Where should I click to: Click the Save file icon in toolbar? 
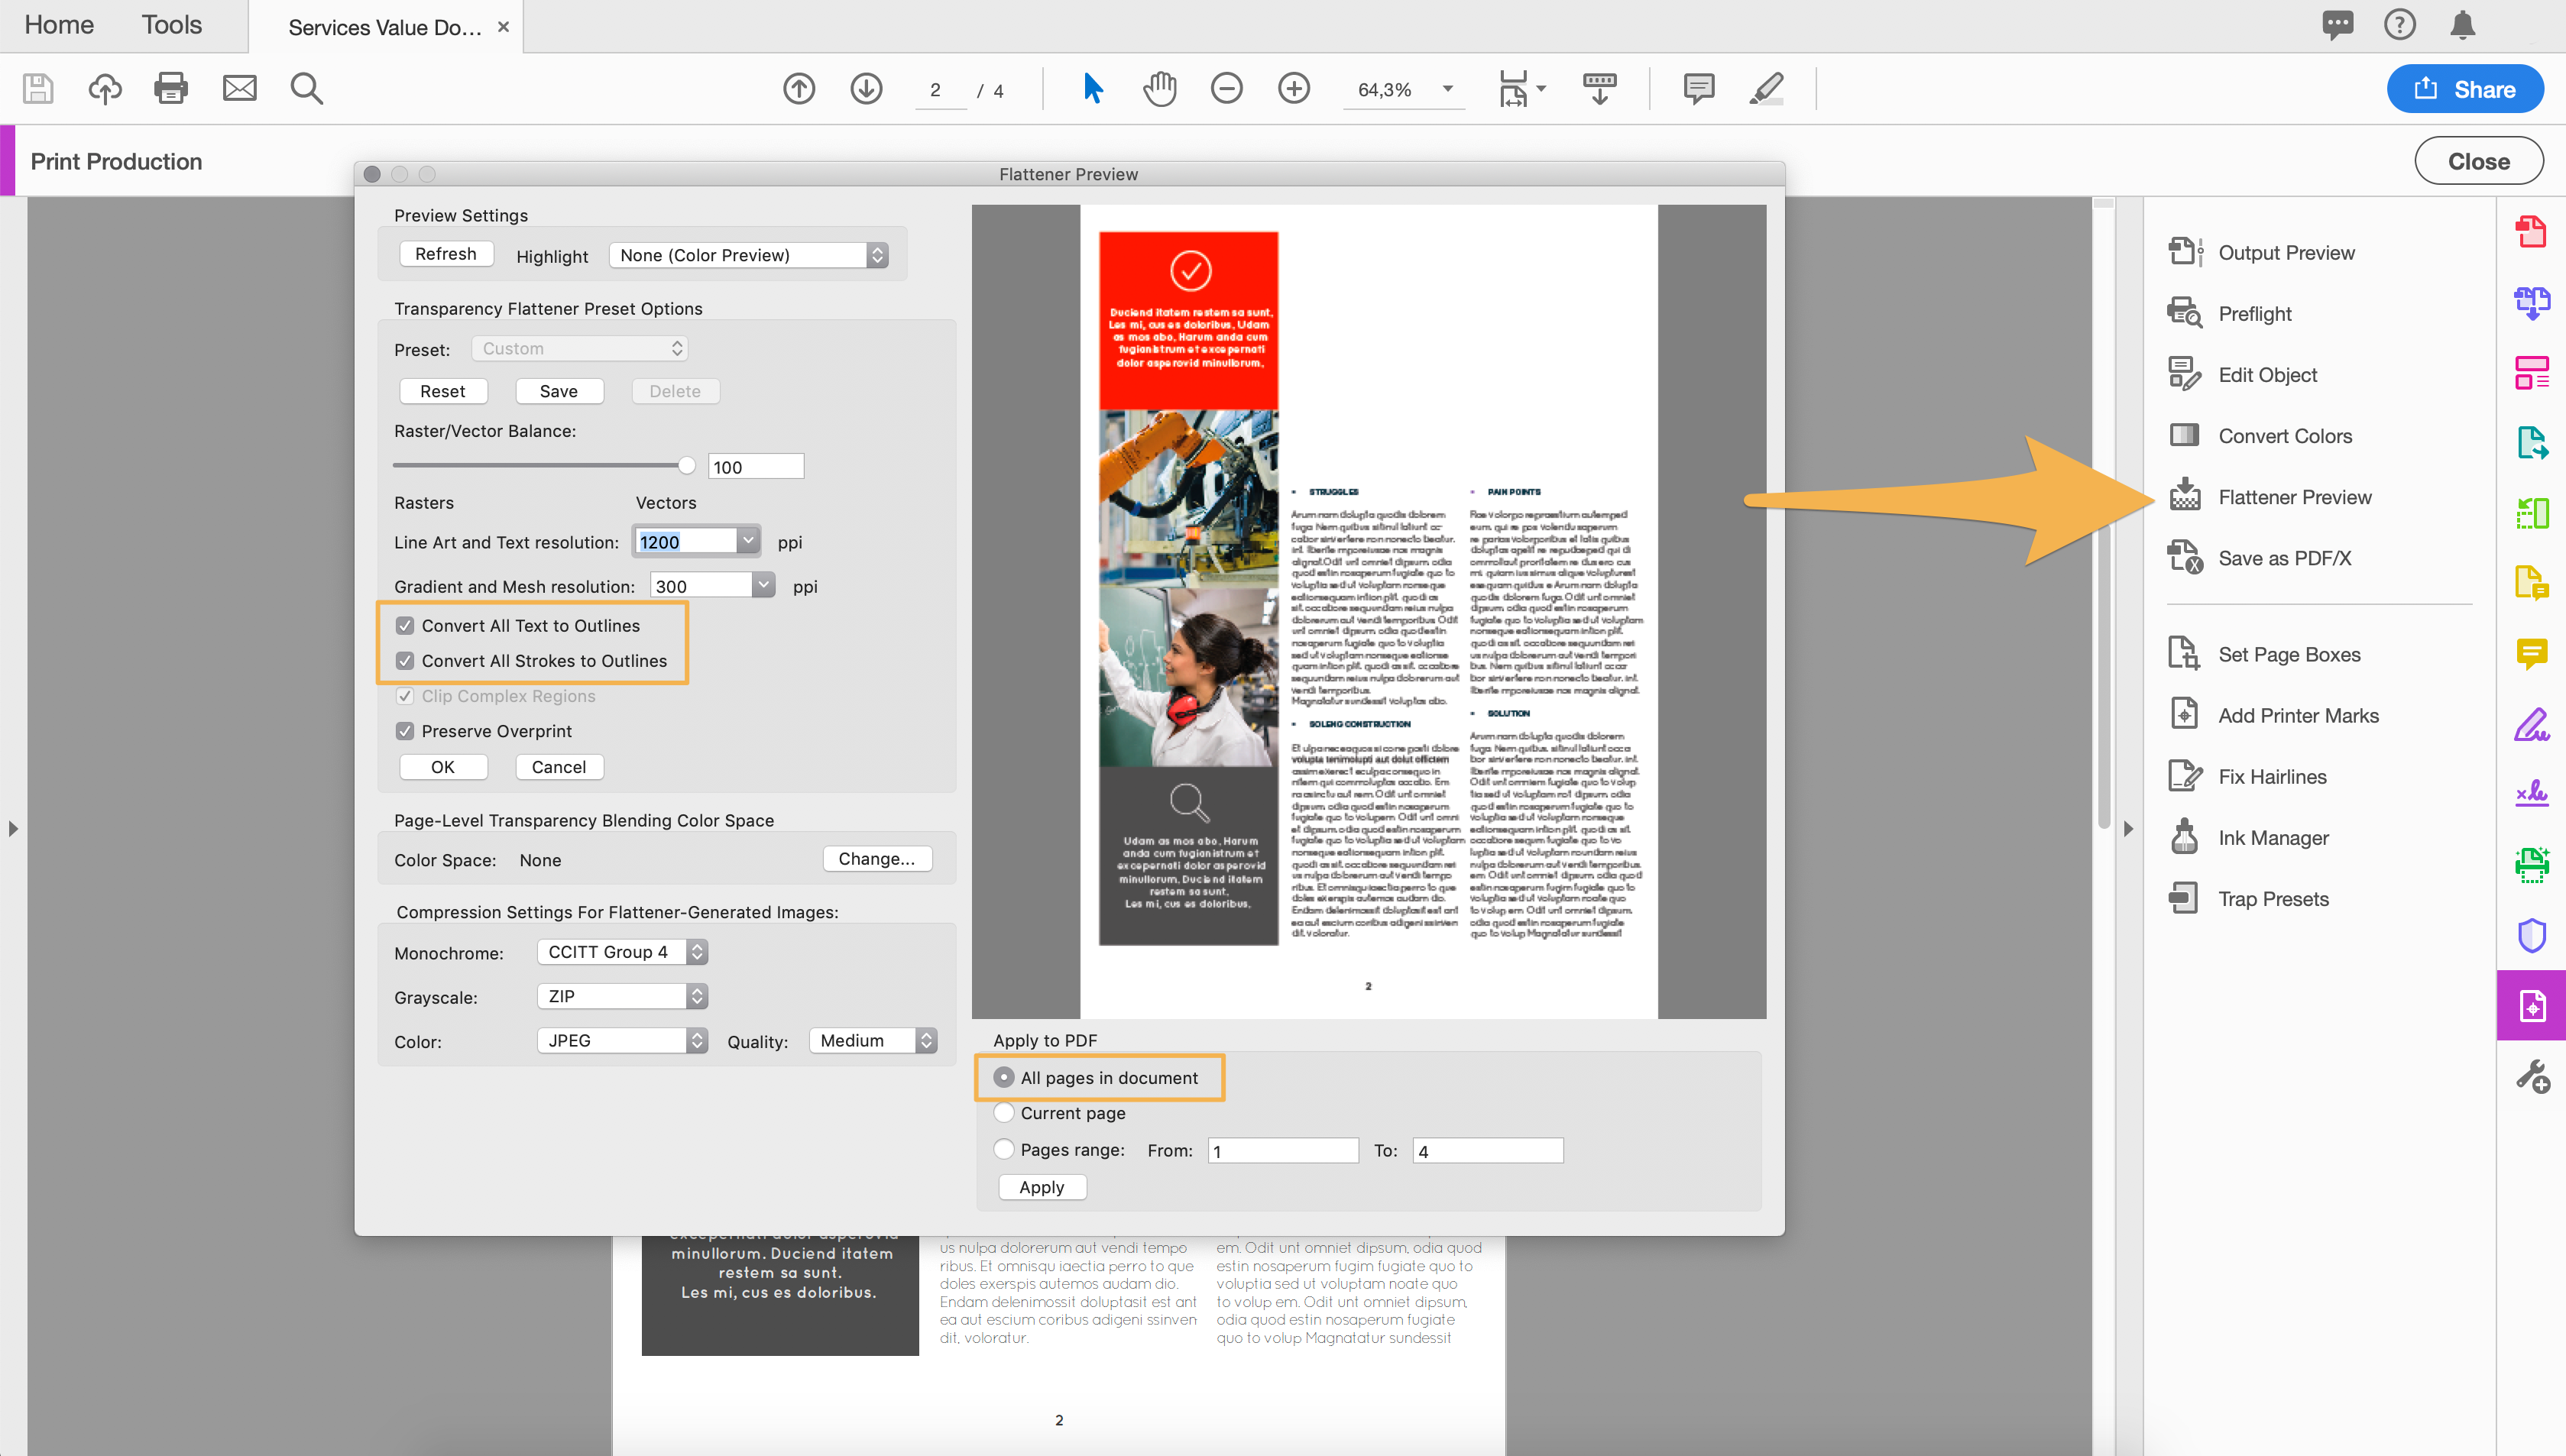38,89
